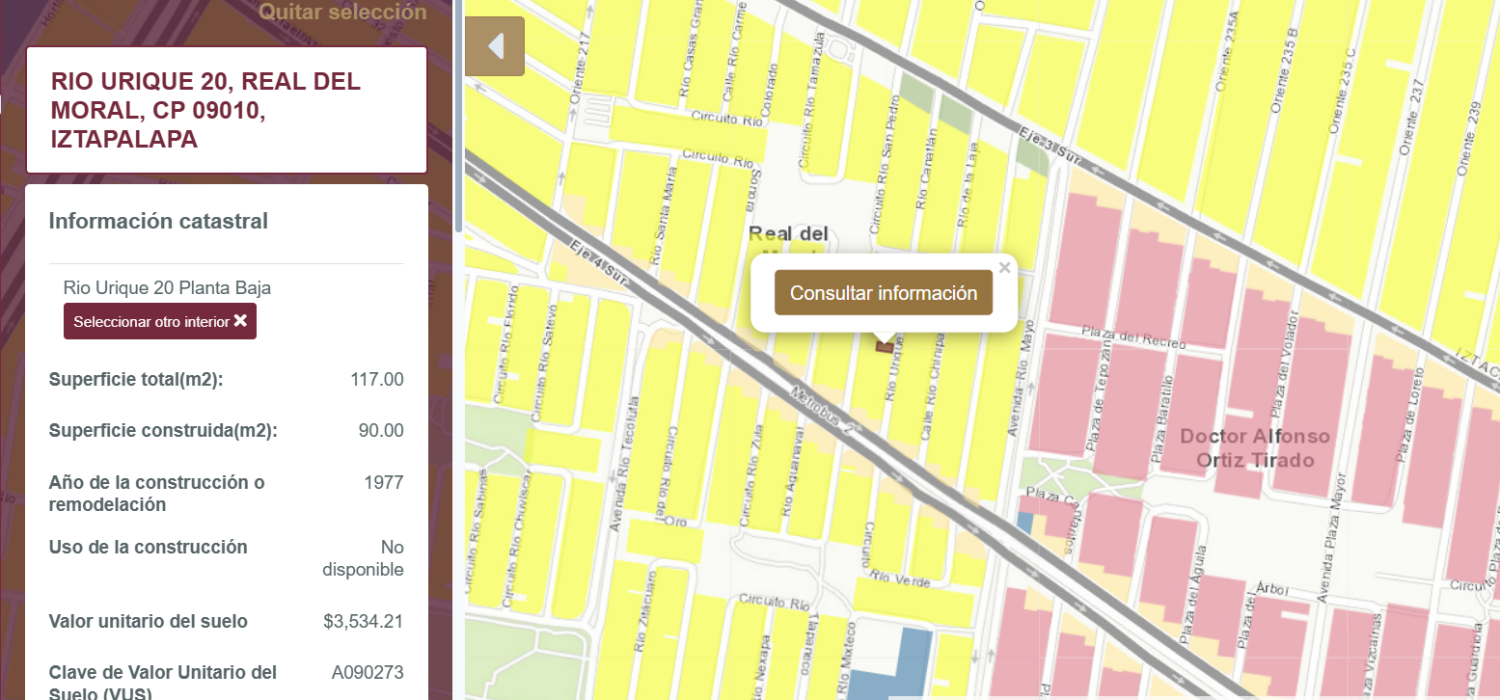Click the blue parcel near Río Mixteco

(891, 663)
